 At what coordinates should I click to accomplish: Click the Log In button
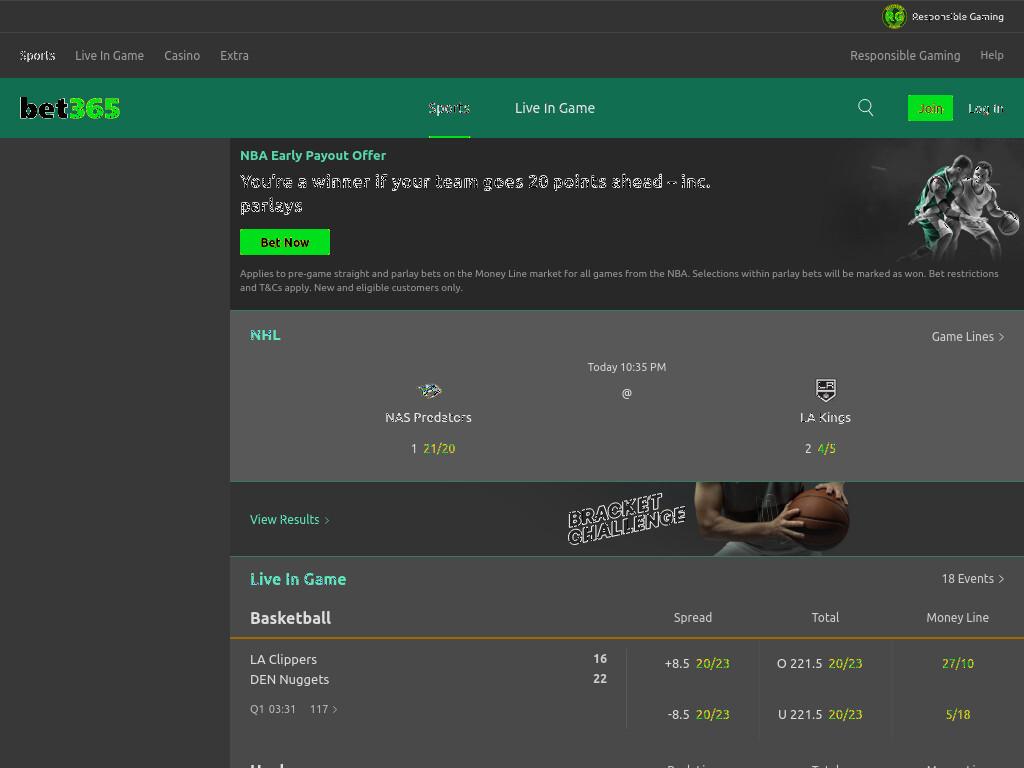click(985, 108)
